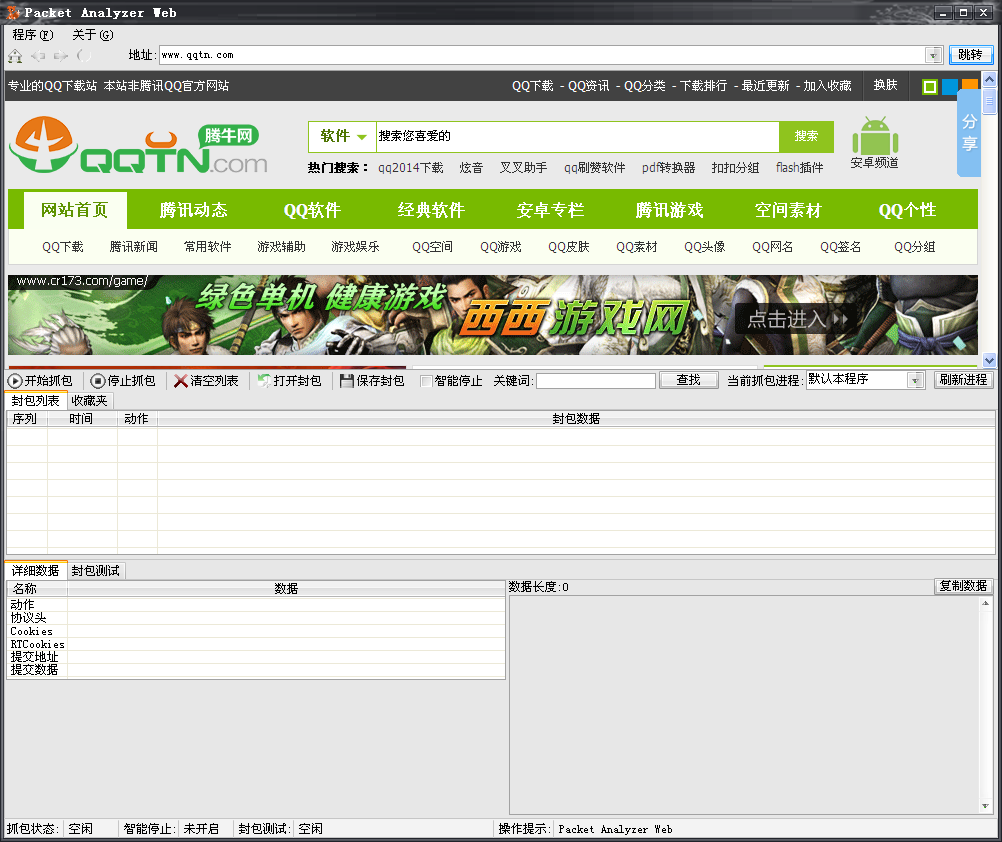Open the 程序 menu

tap(33, 34)
